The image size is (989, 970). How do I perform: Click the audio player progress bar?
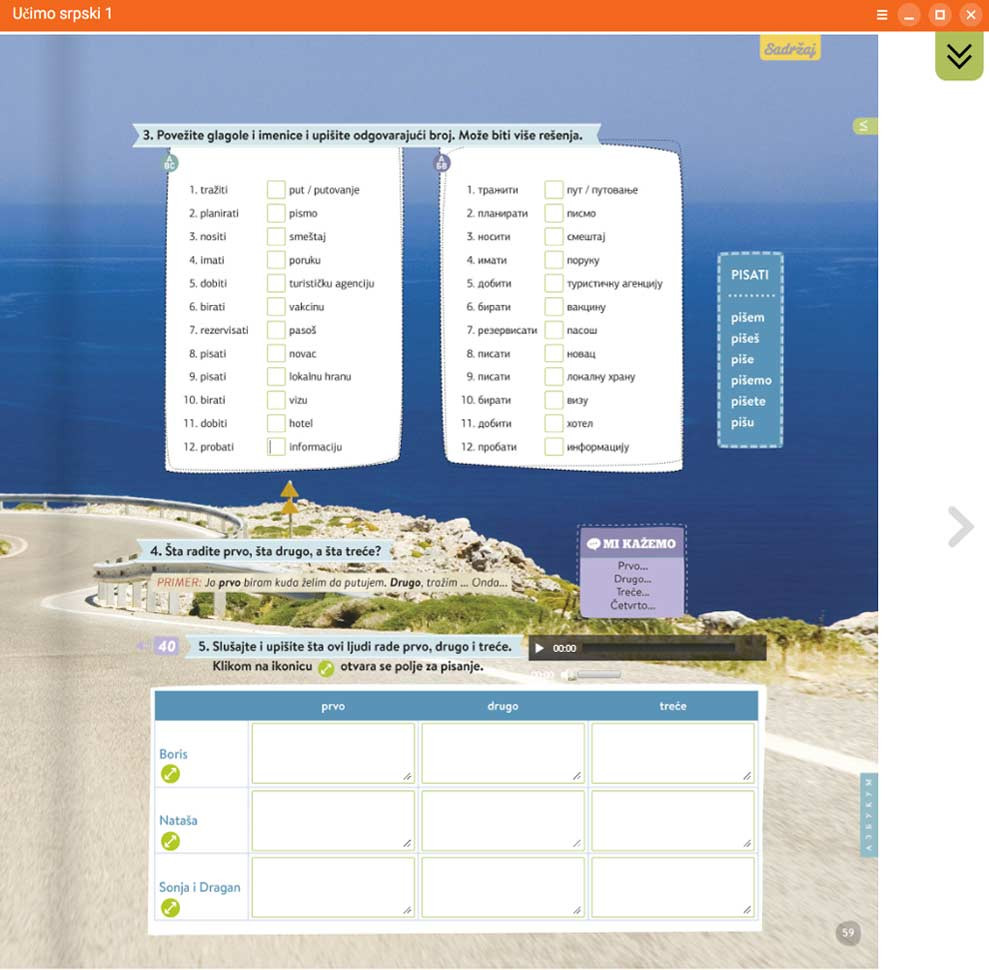pyautogui.click(x=660, y=648)
